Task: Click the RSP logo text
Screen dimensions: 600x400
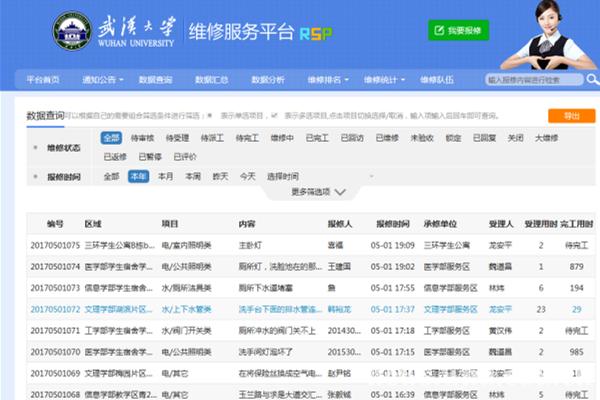Action: (x=315, y=32)
